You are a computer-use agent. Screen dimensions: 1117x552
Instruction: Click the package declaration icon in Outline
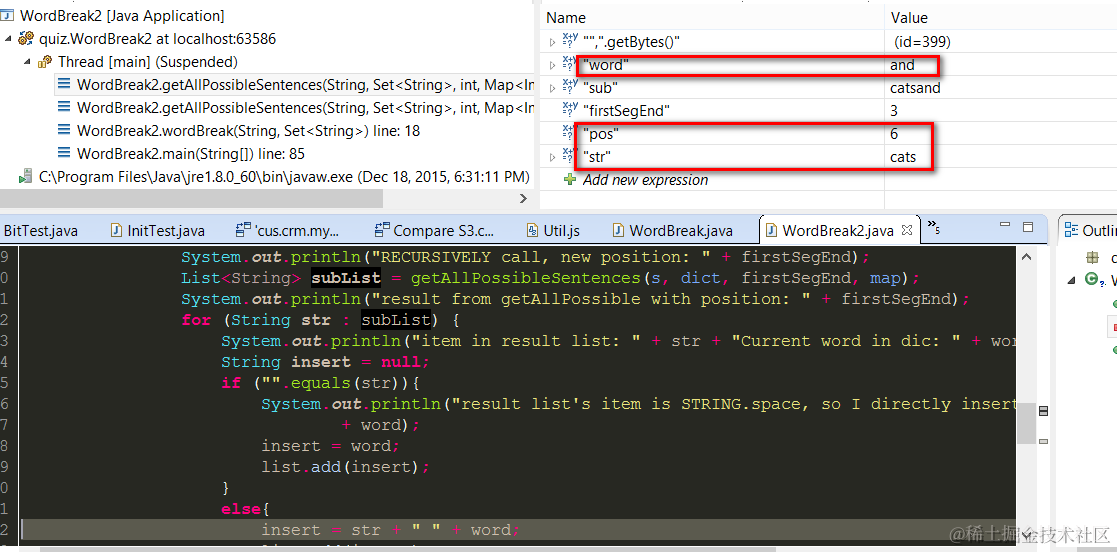[1092, 258]
